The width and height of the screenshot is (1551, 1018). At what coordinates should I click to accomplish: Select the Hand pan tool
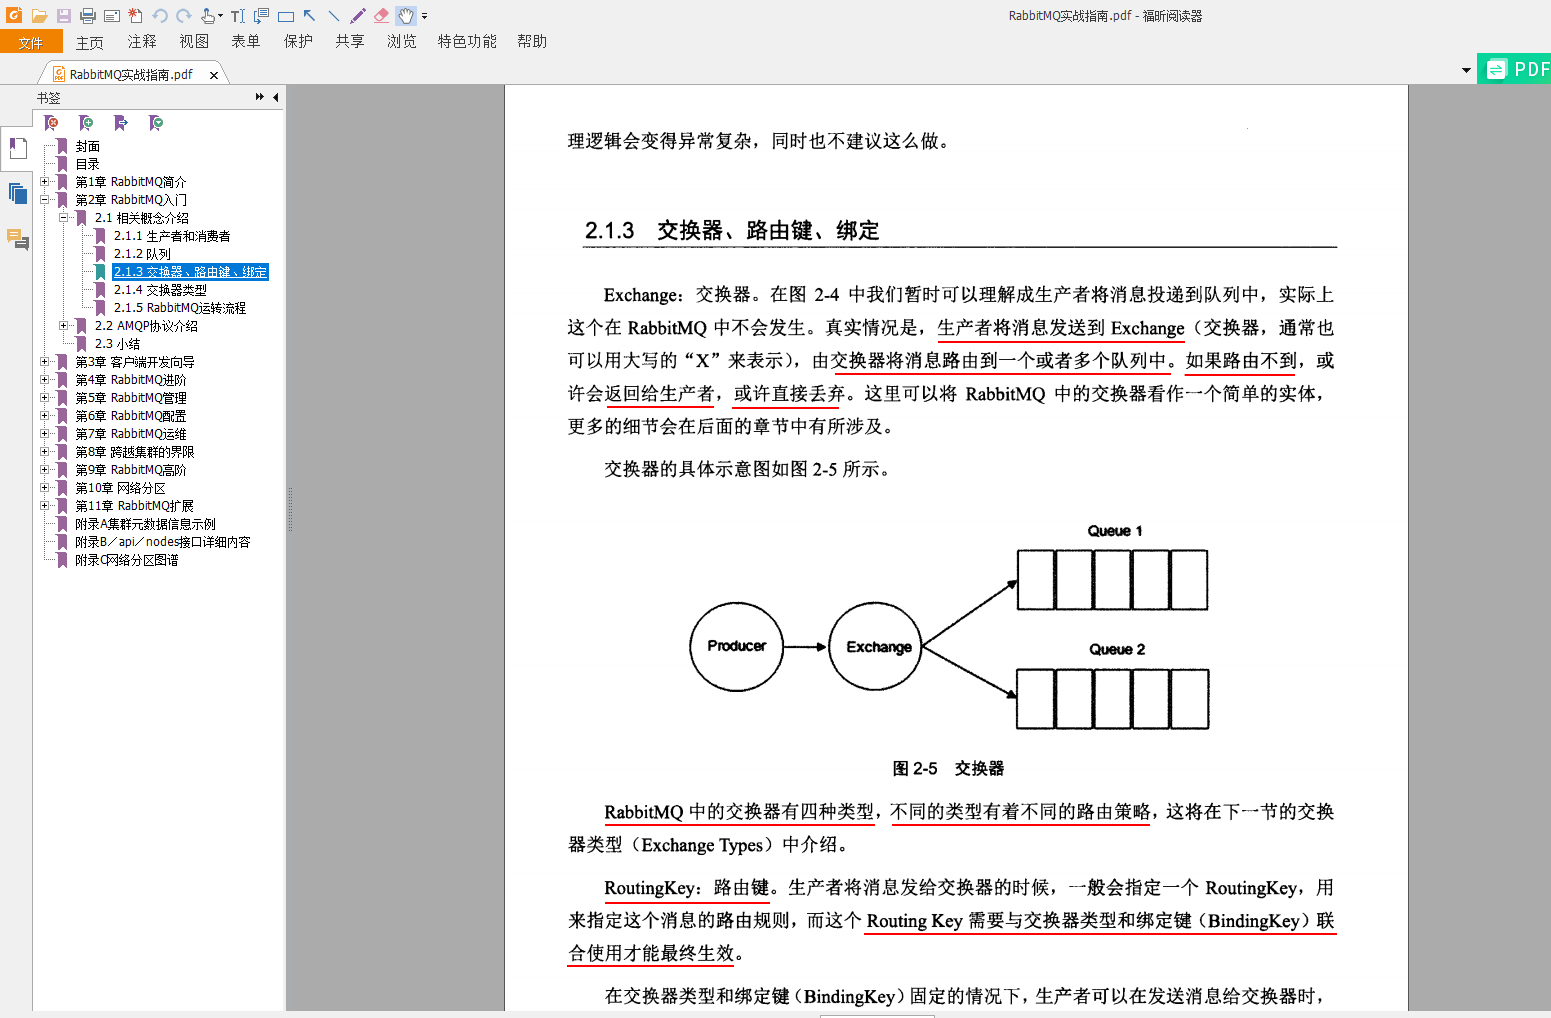pyautogui.click(x=406, y=15)
